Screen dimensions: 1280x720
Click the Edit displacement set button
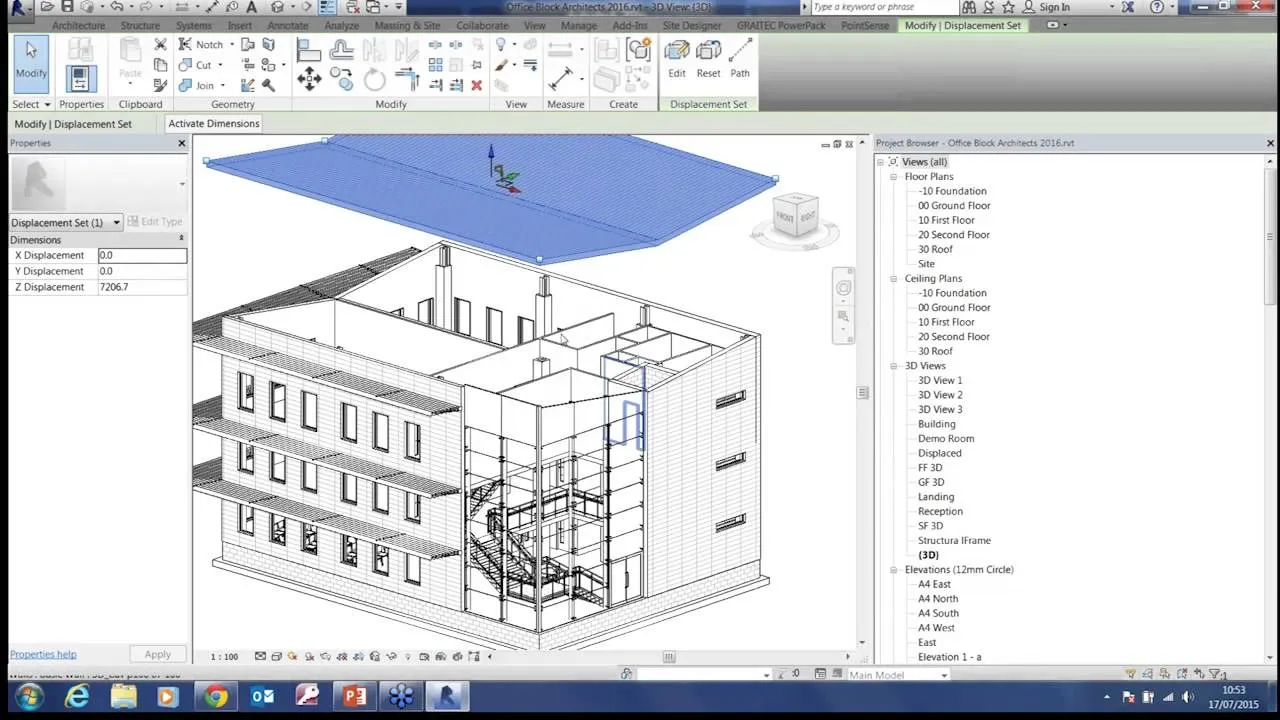[677, 59]
